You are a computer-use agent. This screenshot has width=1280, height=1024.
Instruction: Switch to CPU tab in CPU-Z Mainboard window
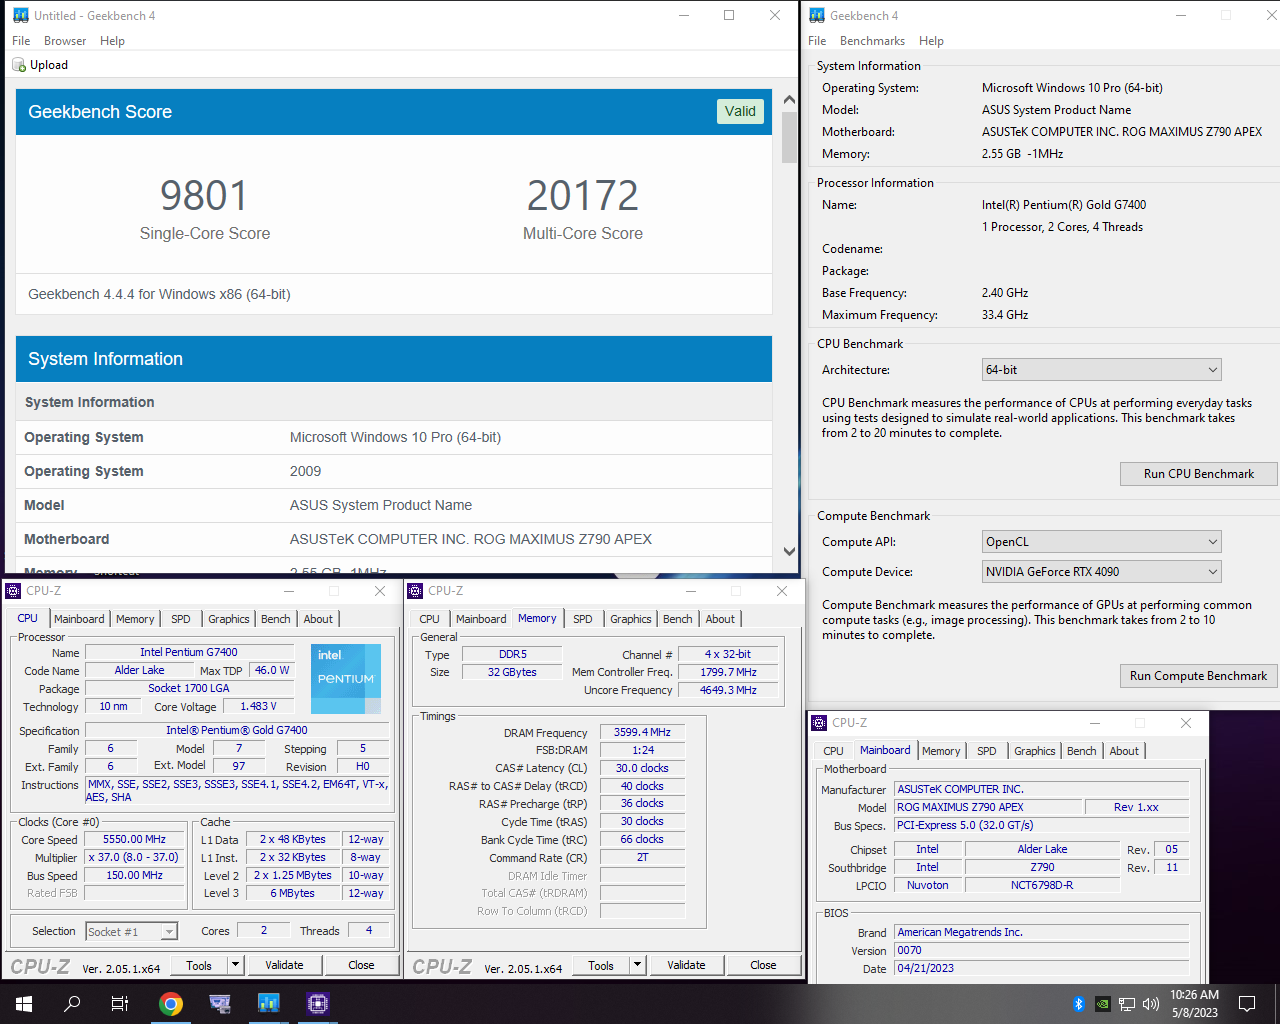pos(833,752)
